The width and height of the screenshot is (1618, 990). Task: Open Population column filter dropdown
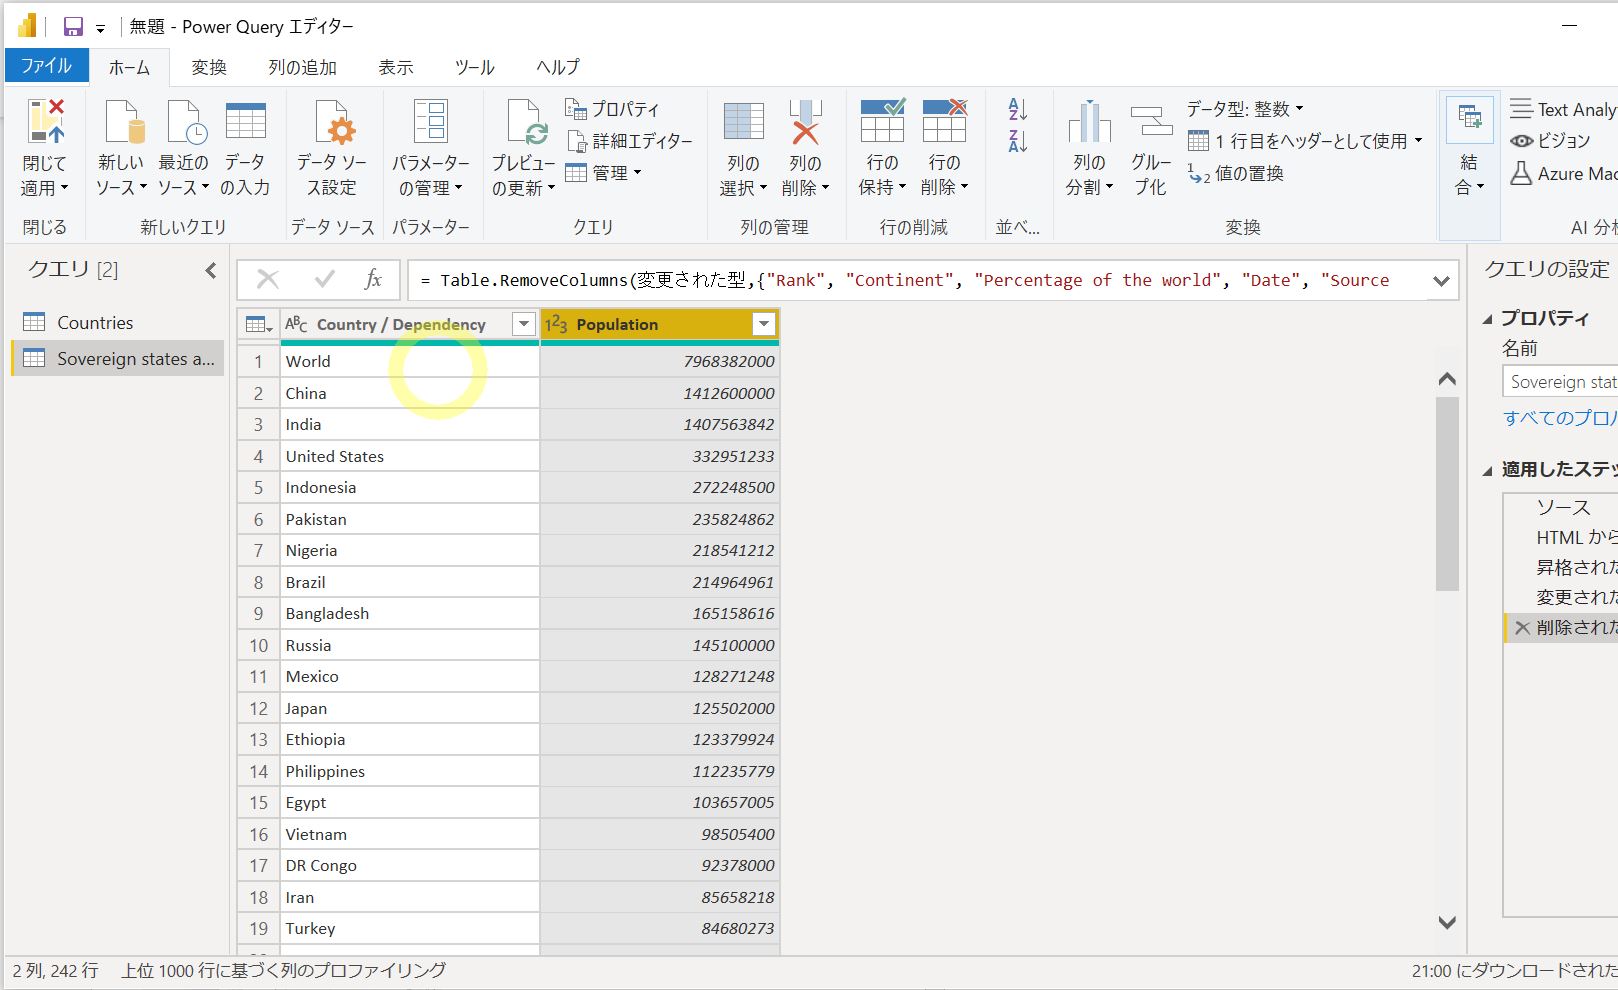click(764, 324)
